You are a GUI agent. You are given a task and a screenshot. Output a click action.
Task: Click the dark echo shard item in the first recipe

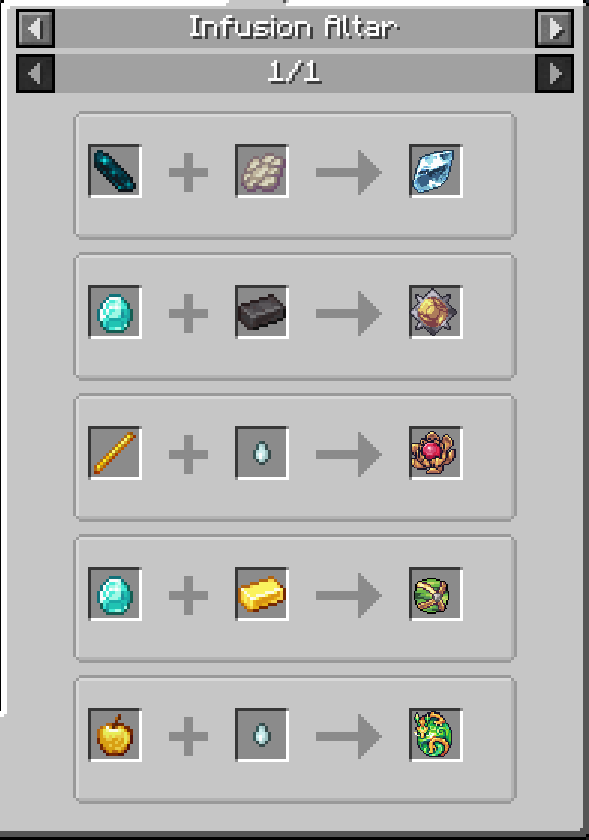point(115,171)
